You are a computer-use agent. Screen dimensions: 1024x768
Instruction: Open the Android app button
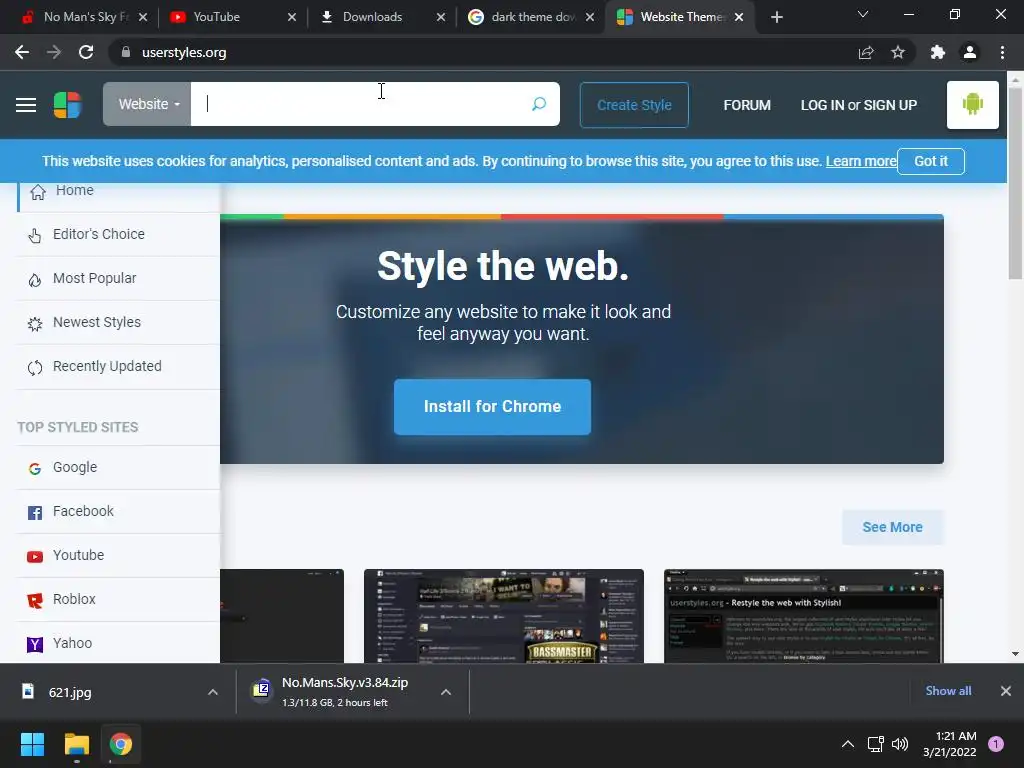(972, 104)
